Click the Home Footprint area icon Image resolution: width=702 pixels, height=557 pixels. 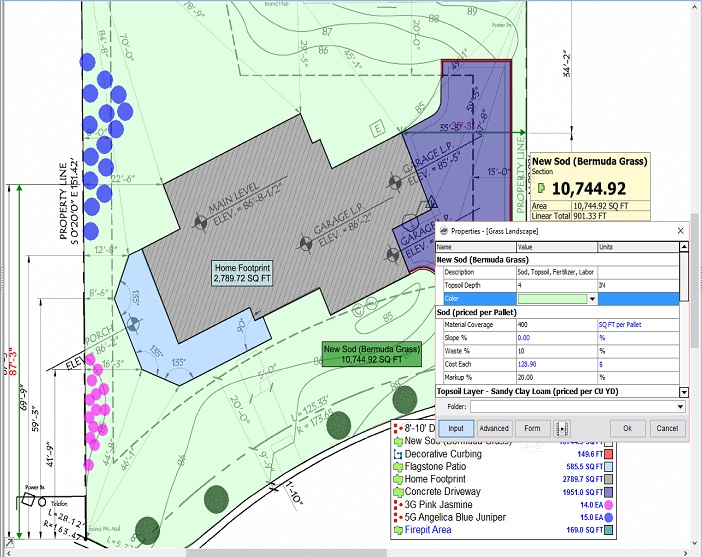coord(398,480)
